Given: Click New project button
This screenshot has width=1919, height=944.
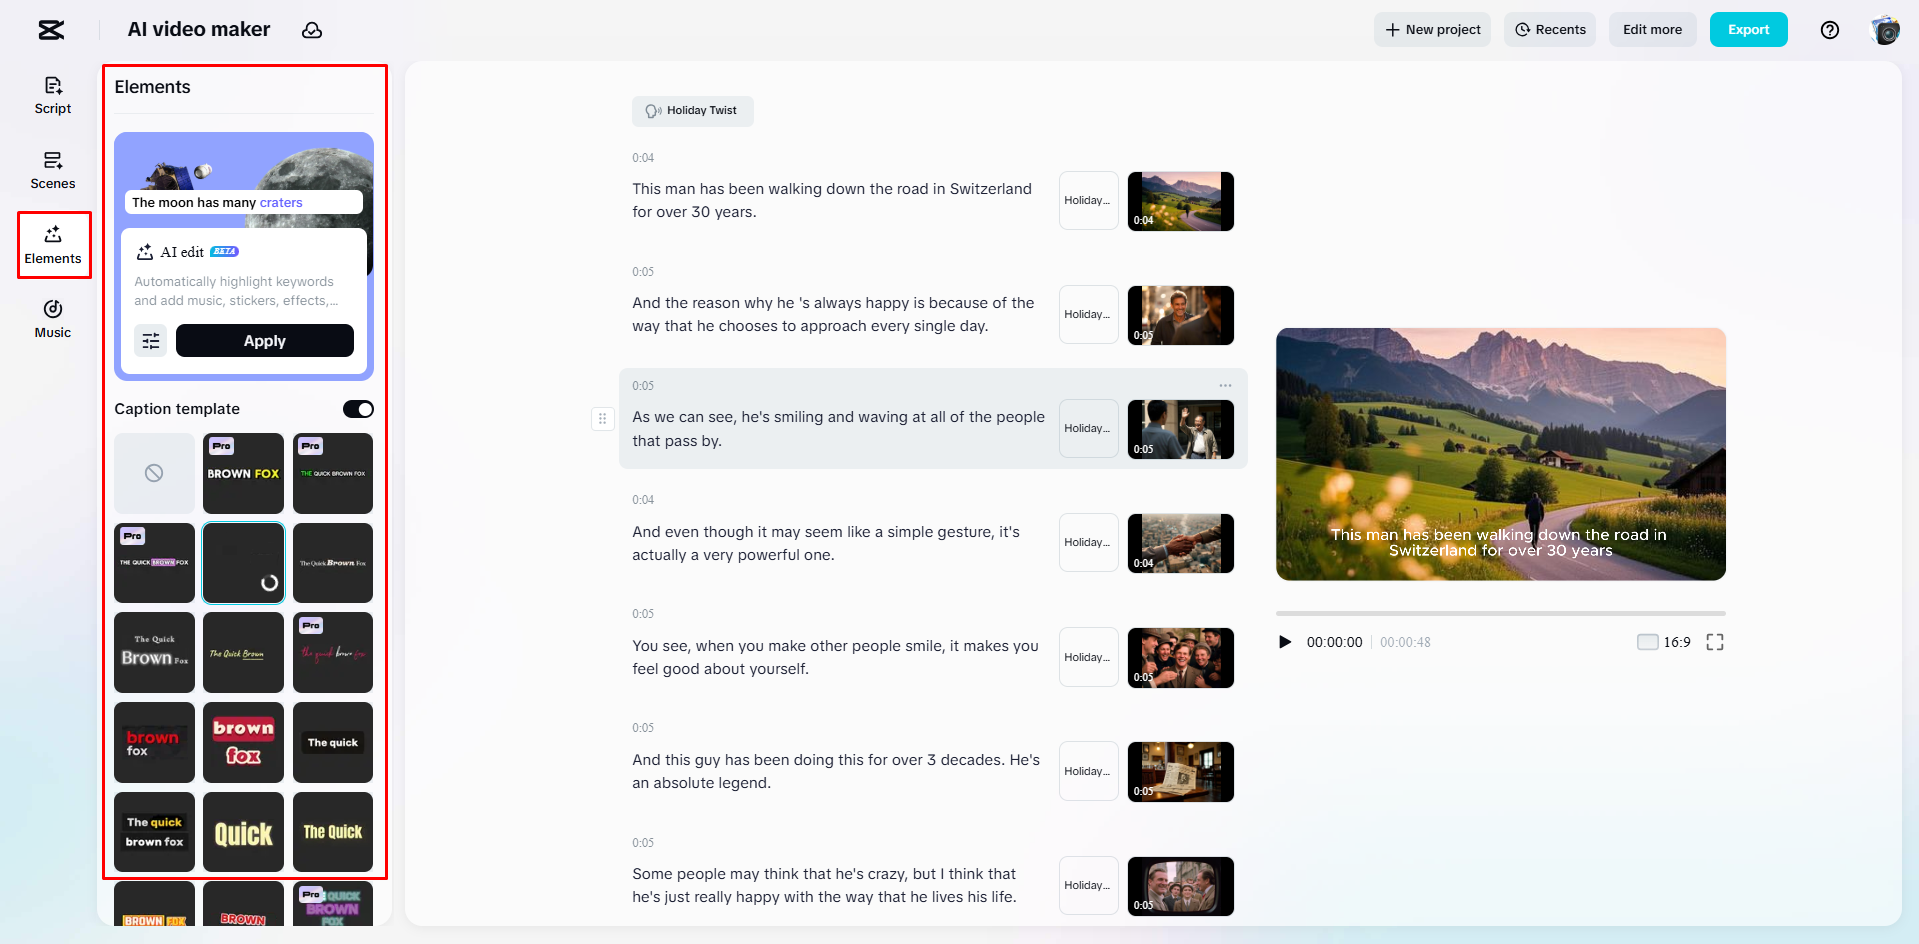Looking at the screenshot, I should tap(1432, 30).
